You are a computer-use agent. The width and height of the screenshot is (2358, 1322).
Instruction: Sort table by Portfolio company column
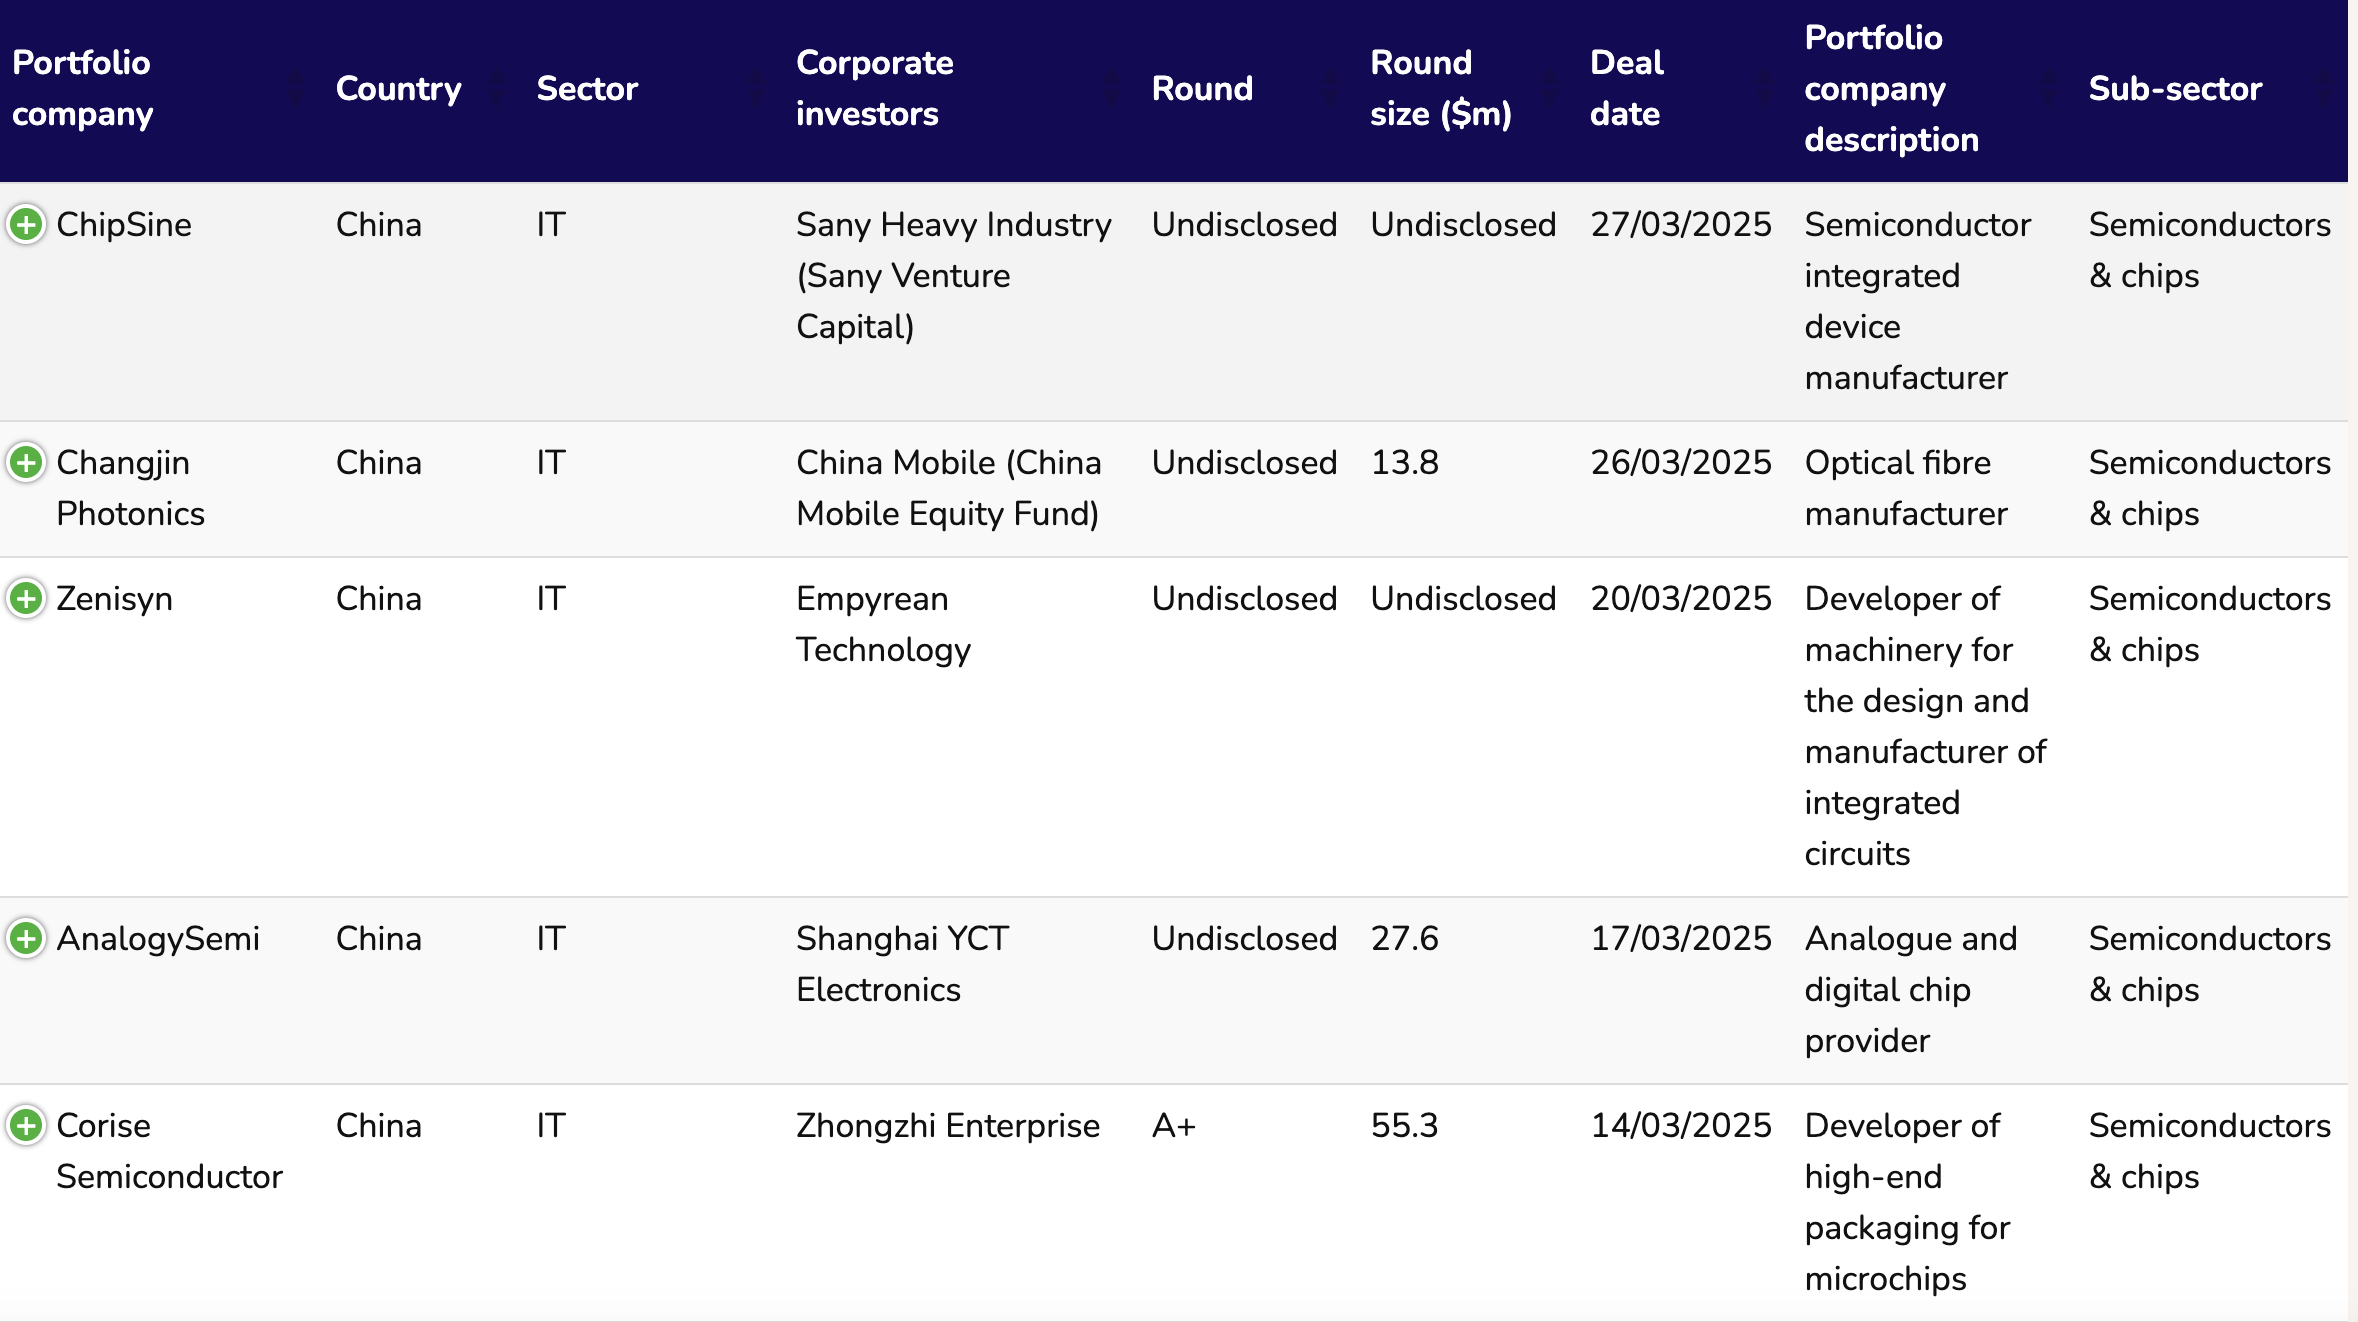tap(295, 88)
